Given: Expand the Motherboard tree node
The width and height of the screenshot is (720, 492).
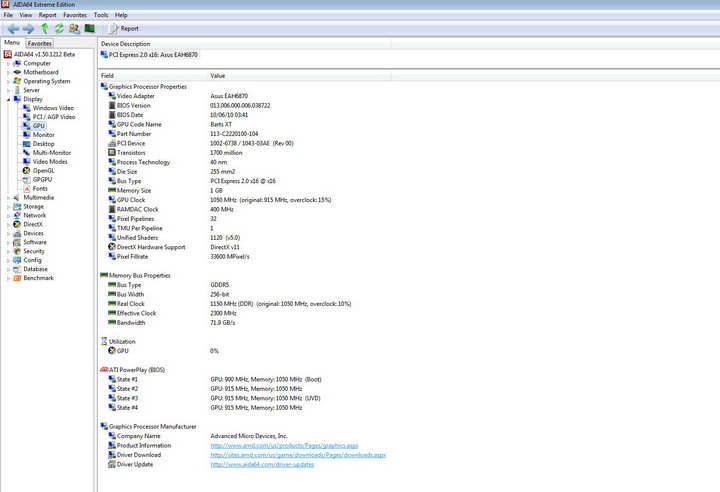Looking at the screenshot, I should (8, 73).
